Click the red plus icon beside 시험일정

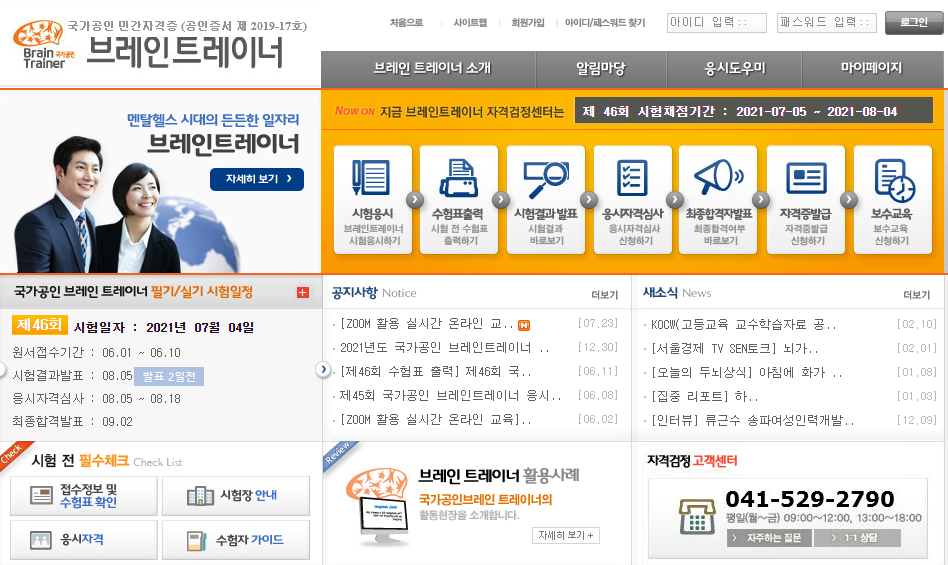click(x=303, y=292)
